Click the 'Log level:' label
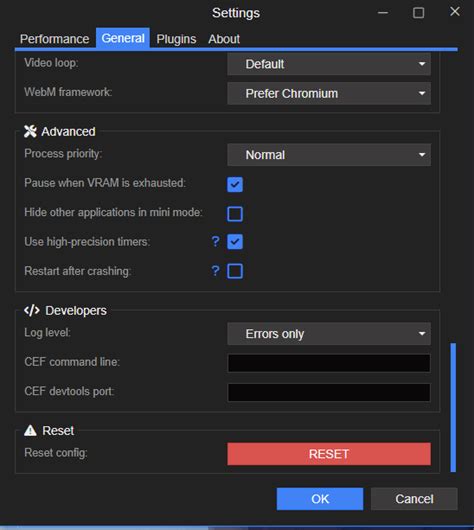474x530 pixels. tap(47, 333)
